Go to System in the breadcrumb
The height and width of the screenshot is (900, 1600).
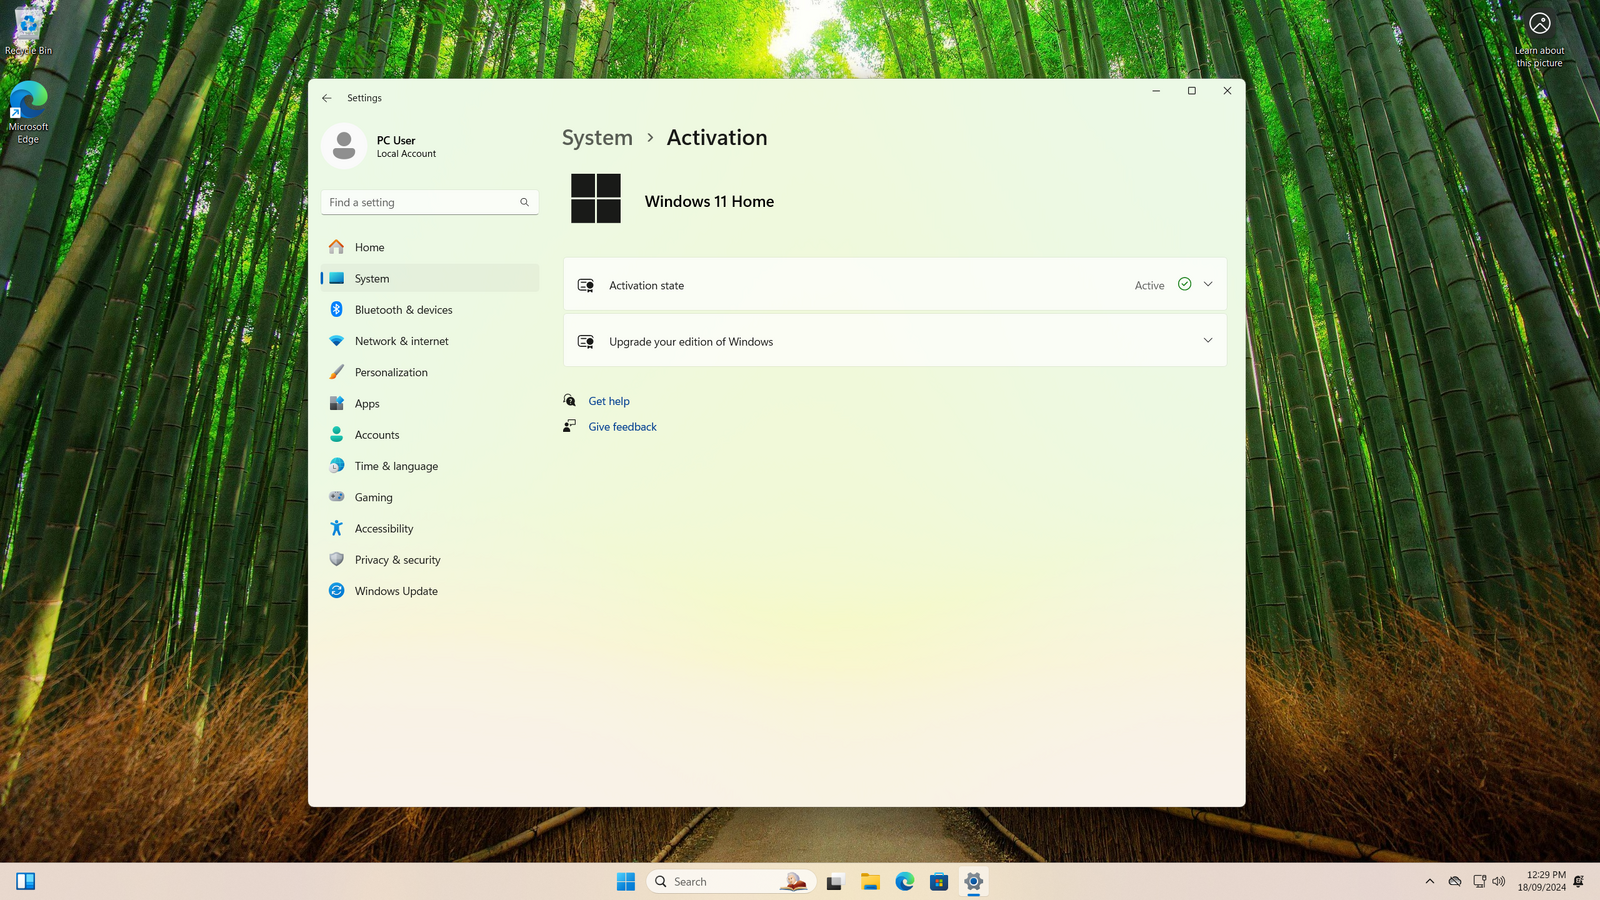click(597, 138)
